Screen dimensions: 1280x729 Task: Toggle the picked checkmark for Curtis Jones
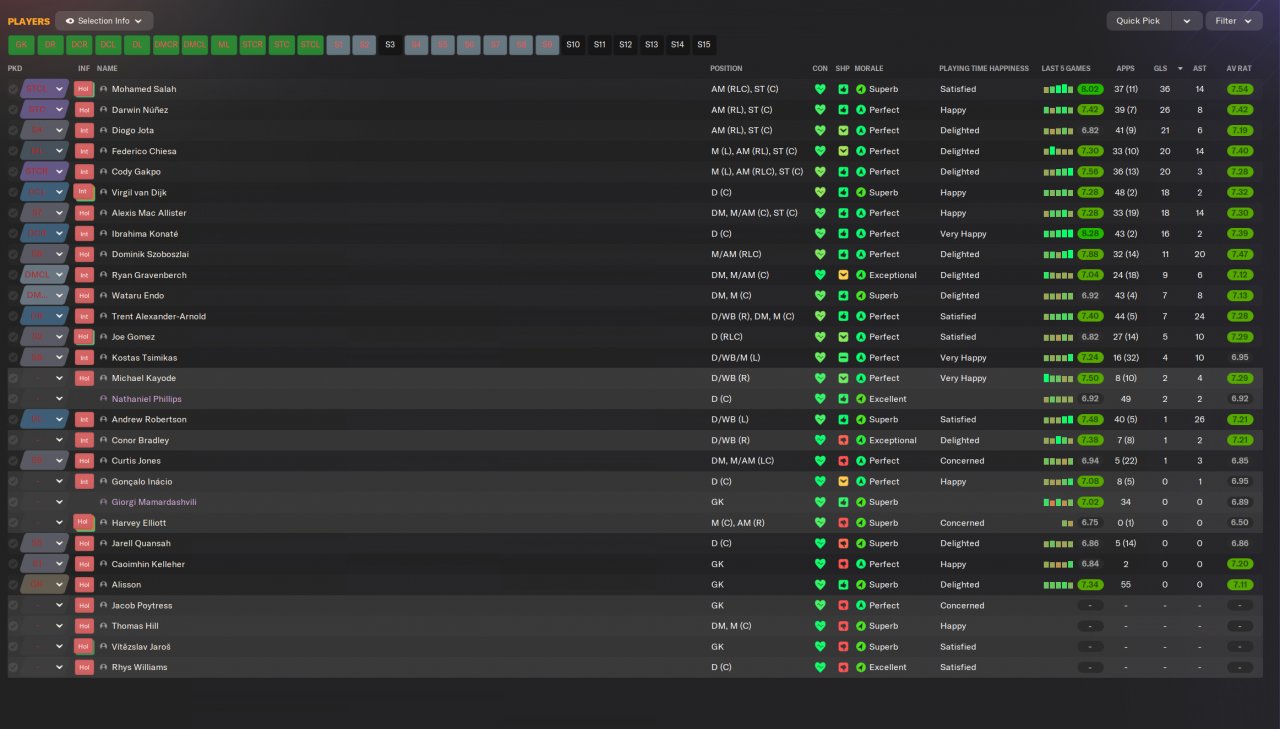pyautogui.click(x=13, y=461)
